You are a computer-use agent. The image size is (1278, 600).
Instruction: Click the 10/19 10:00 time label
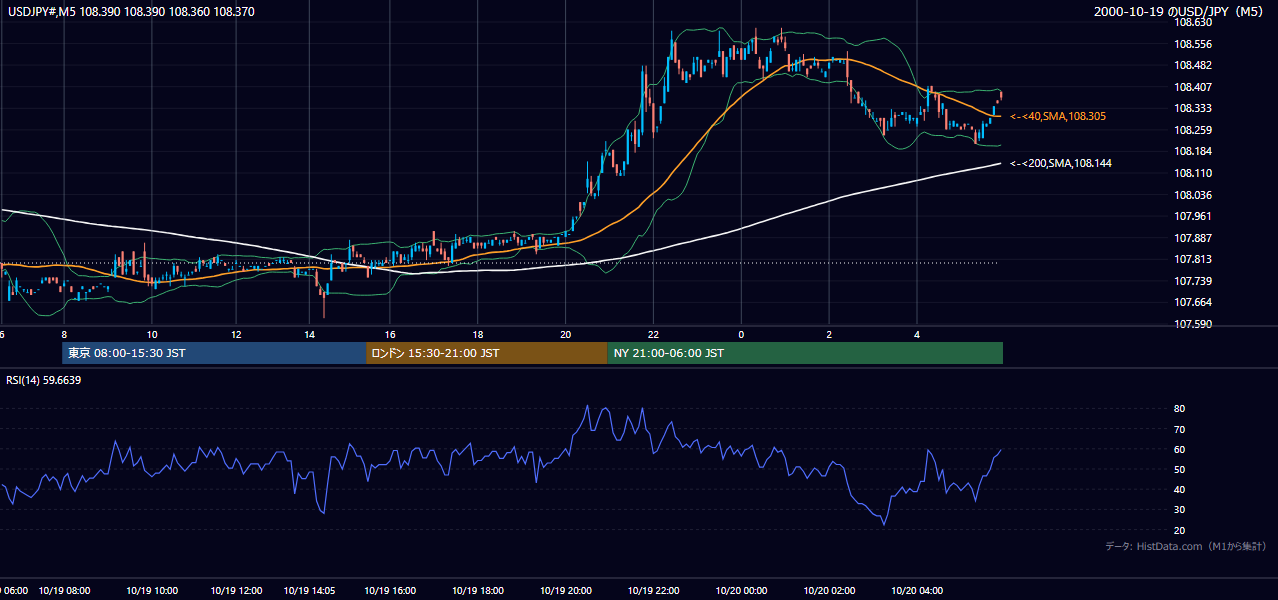[152, 591]
